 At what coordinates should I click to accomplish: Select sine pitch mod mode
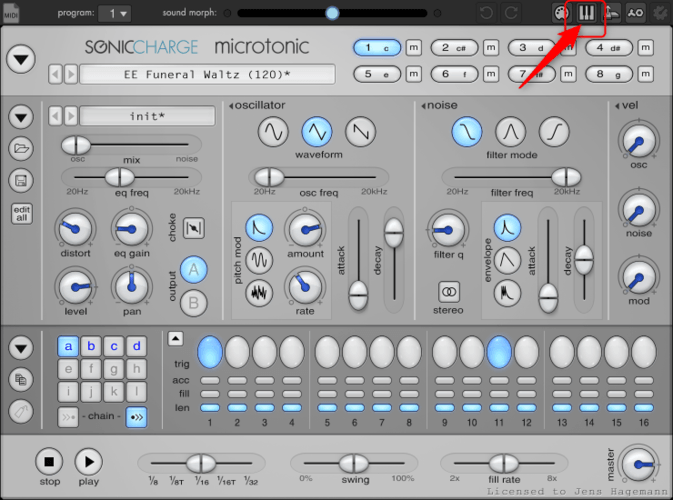[259, 260]
